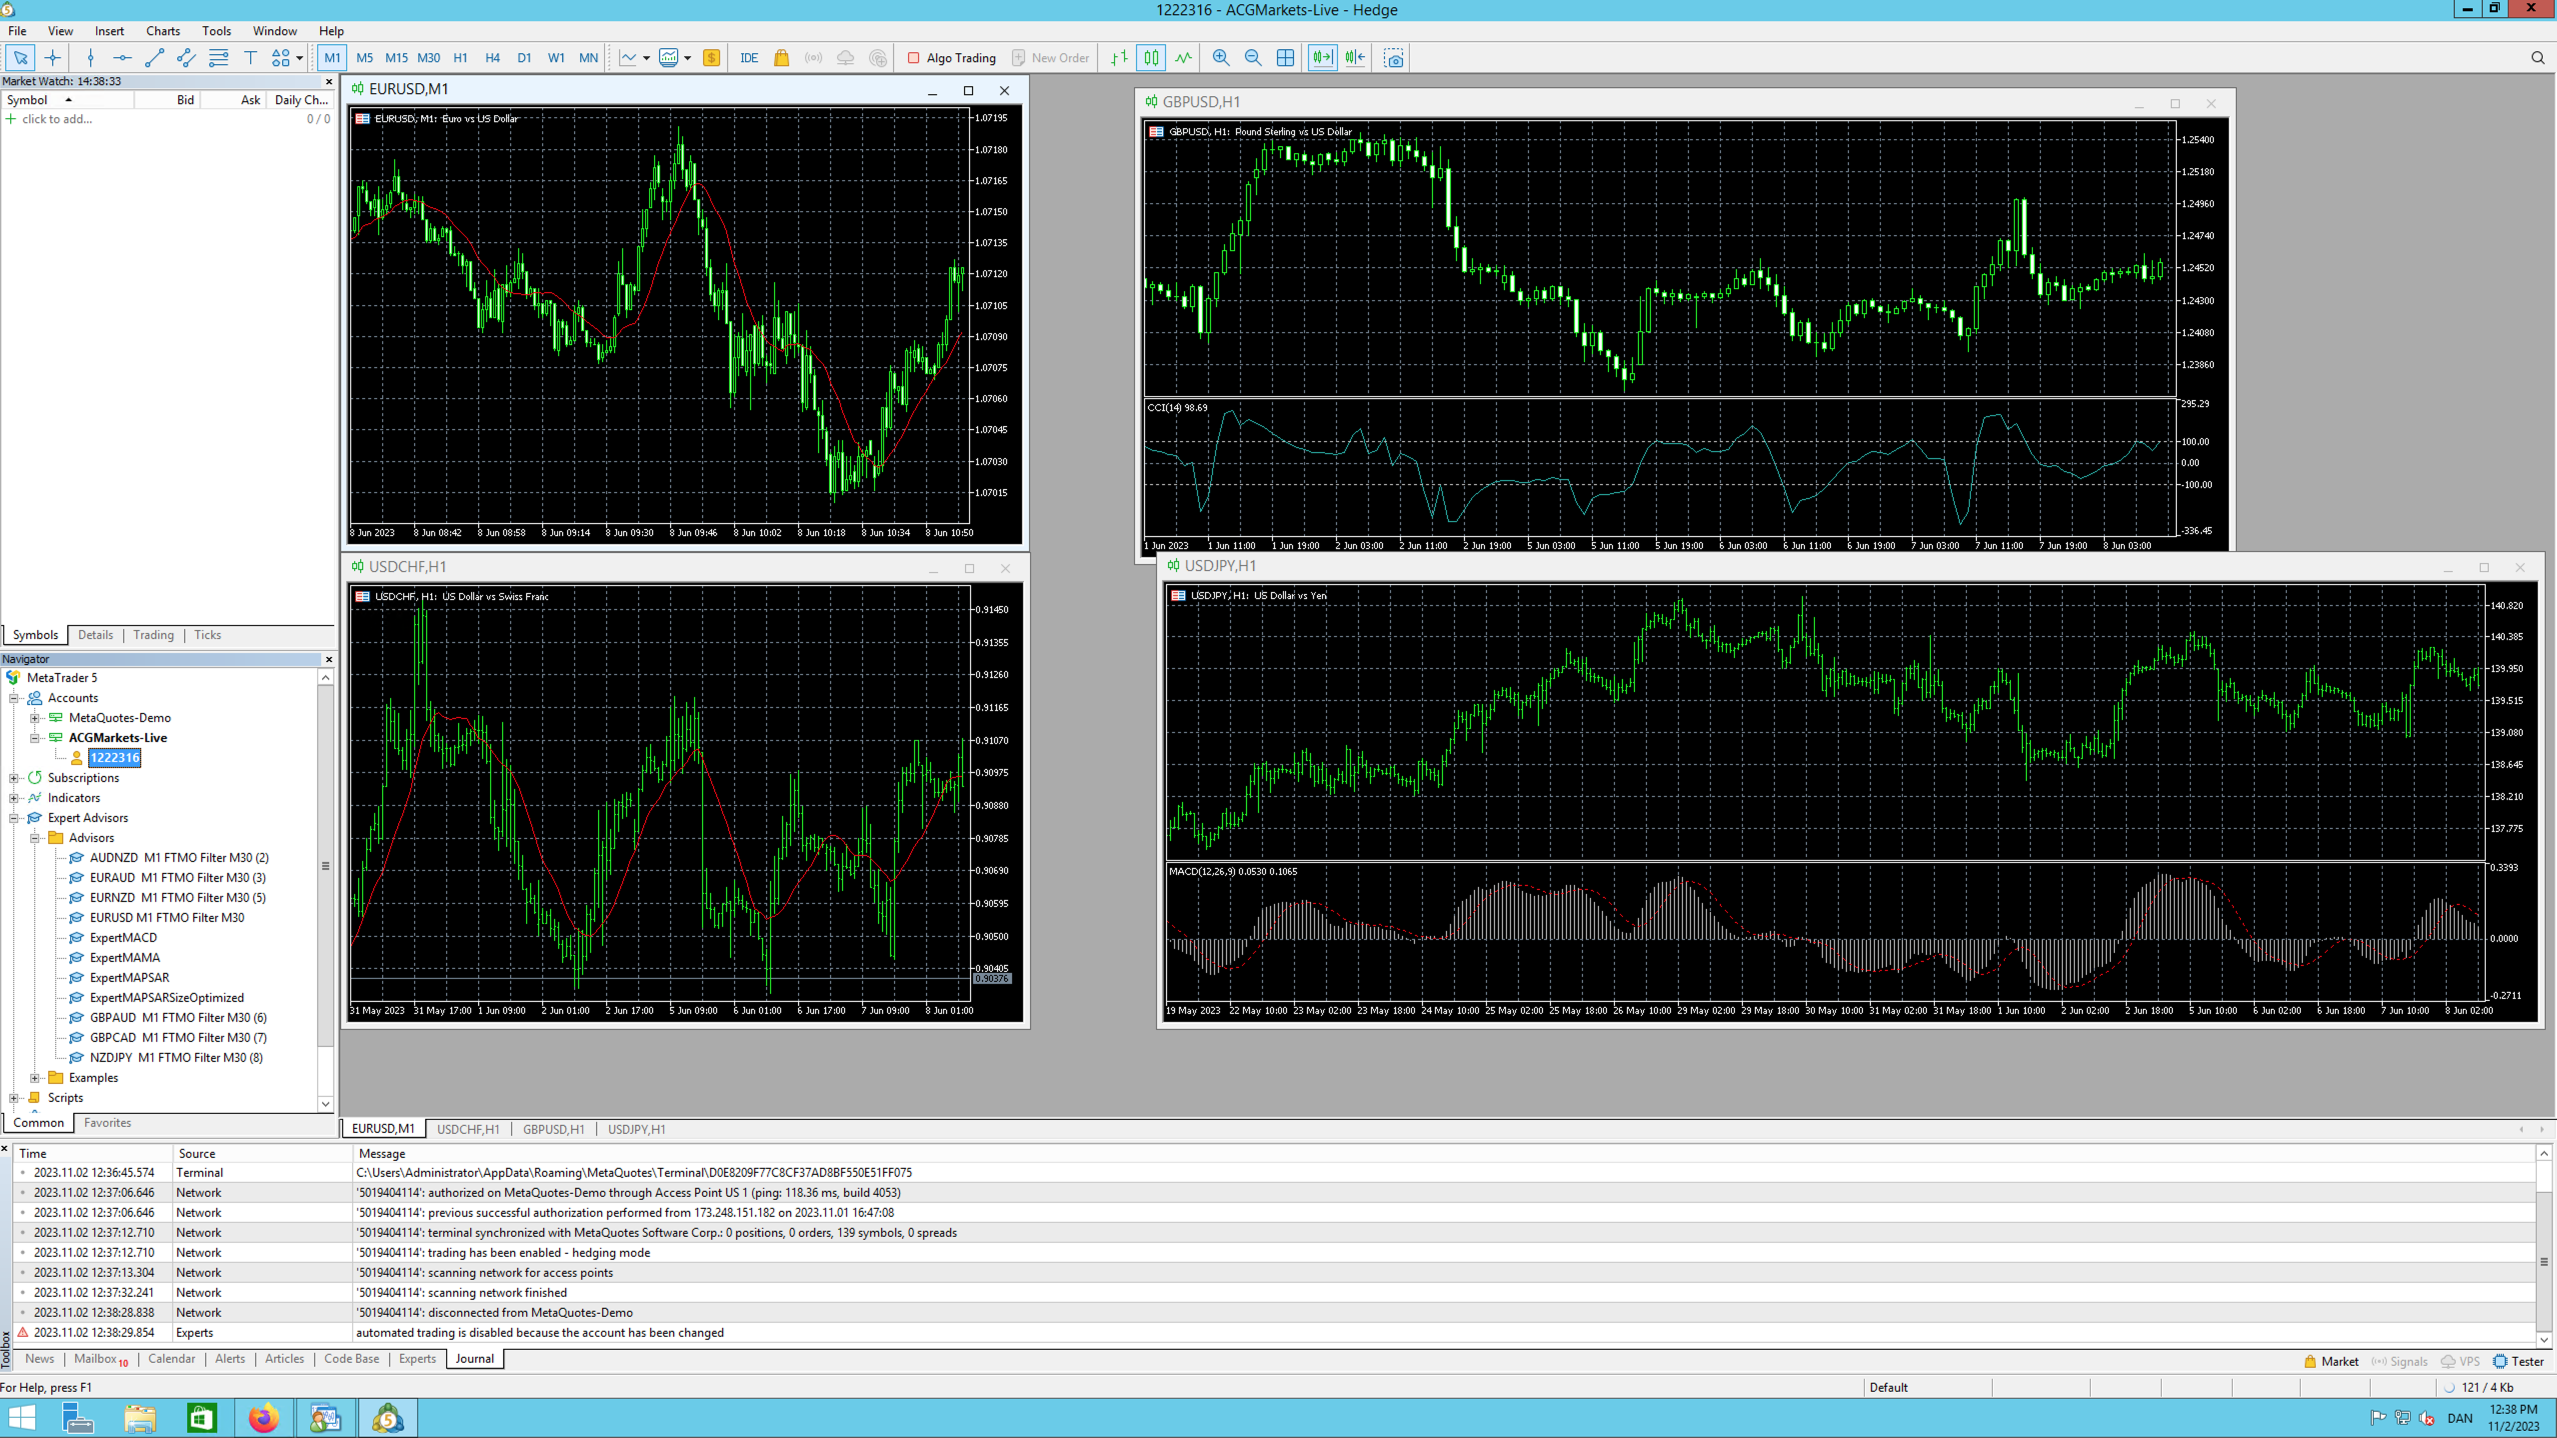Open the Market link in the toolbox

[2331, 1361]
